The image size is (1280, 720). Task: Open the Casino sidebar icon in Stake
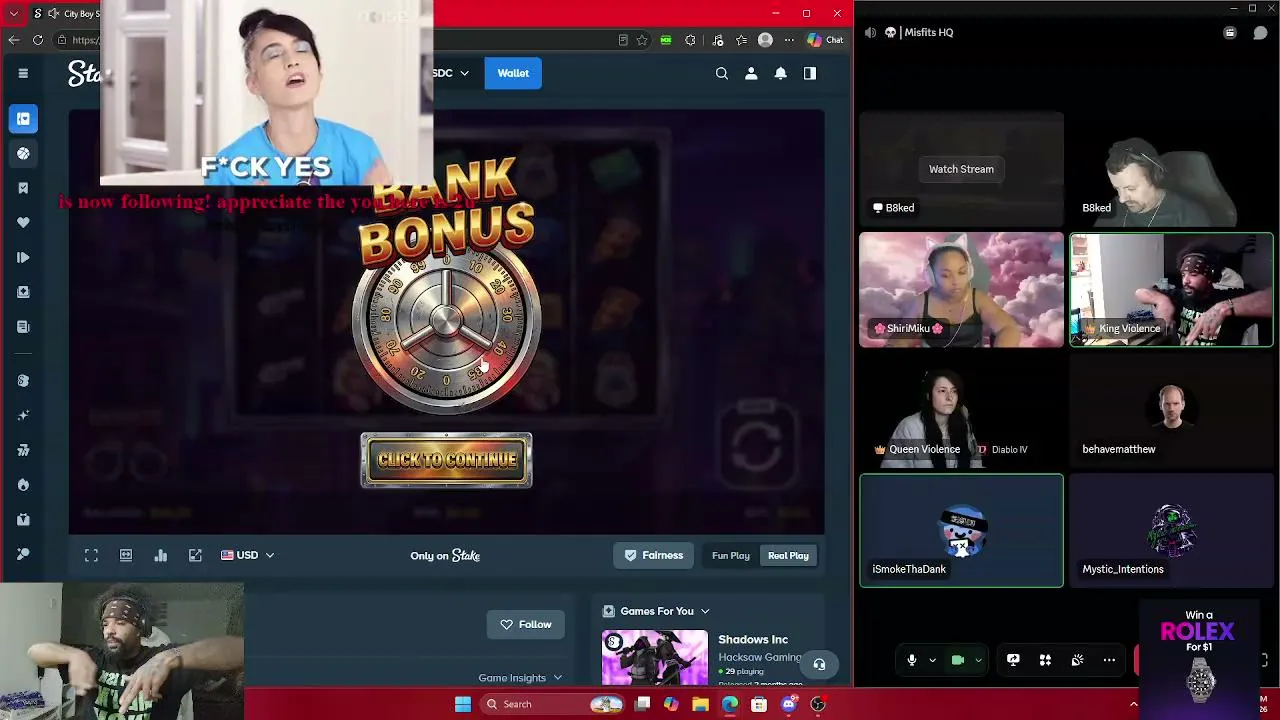tap(23, 119)
